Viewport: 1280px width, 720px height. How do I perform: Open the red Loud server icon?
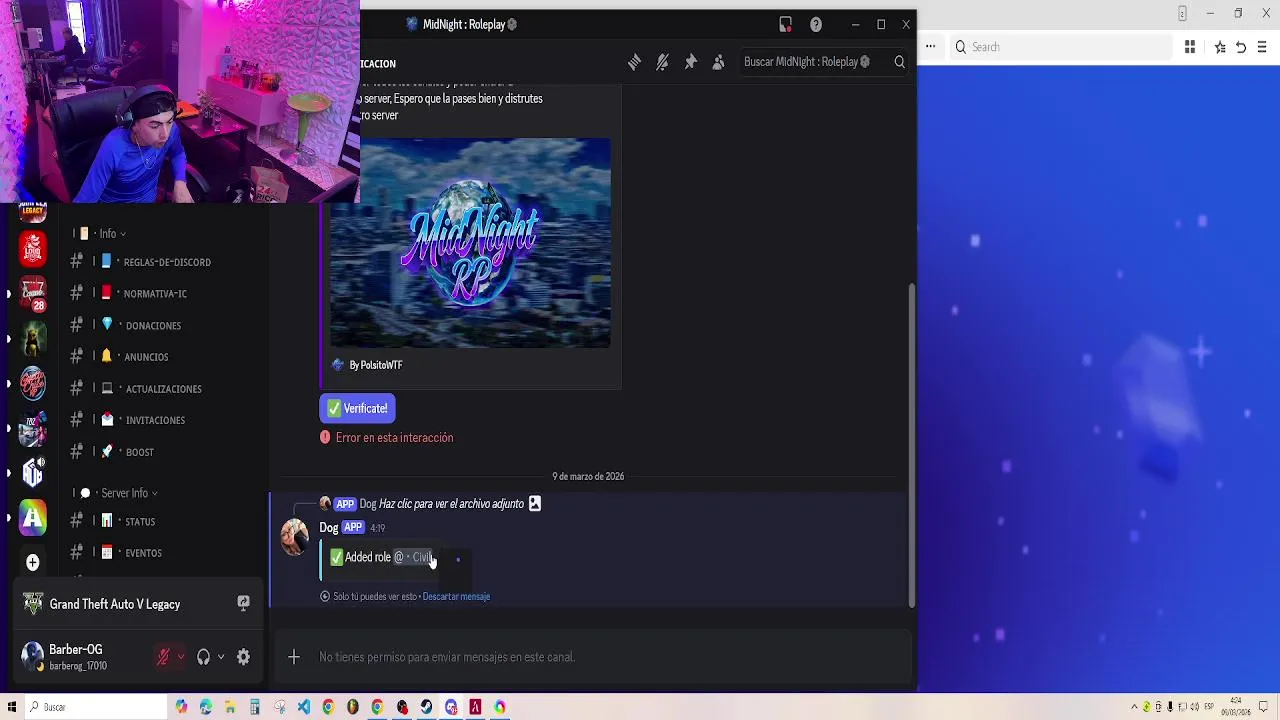[x=33, y=248]
